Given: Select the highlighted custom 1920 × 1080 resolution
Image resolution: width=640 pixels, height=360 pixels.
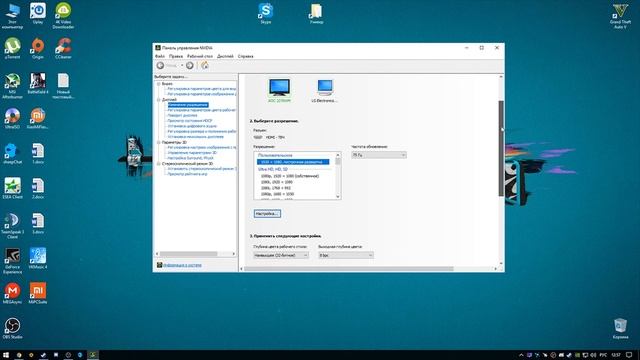Looking at the screenshot, I should tap(293, 162).
